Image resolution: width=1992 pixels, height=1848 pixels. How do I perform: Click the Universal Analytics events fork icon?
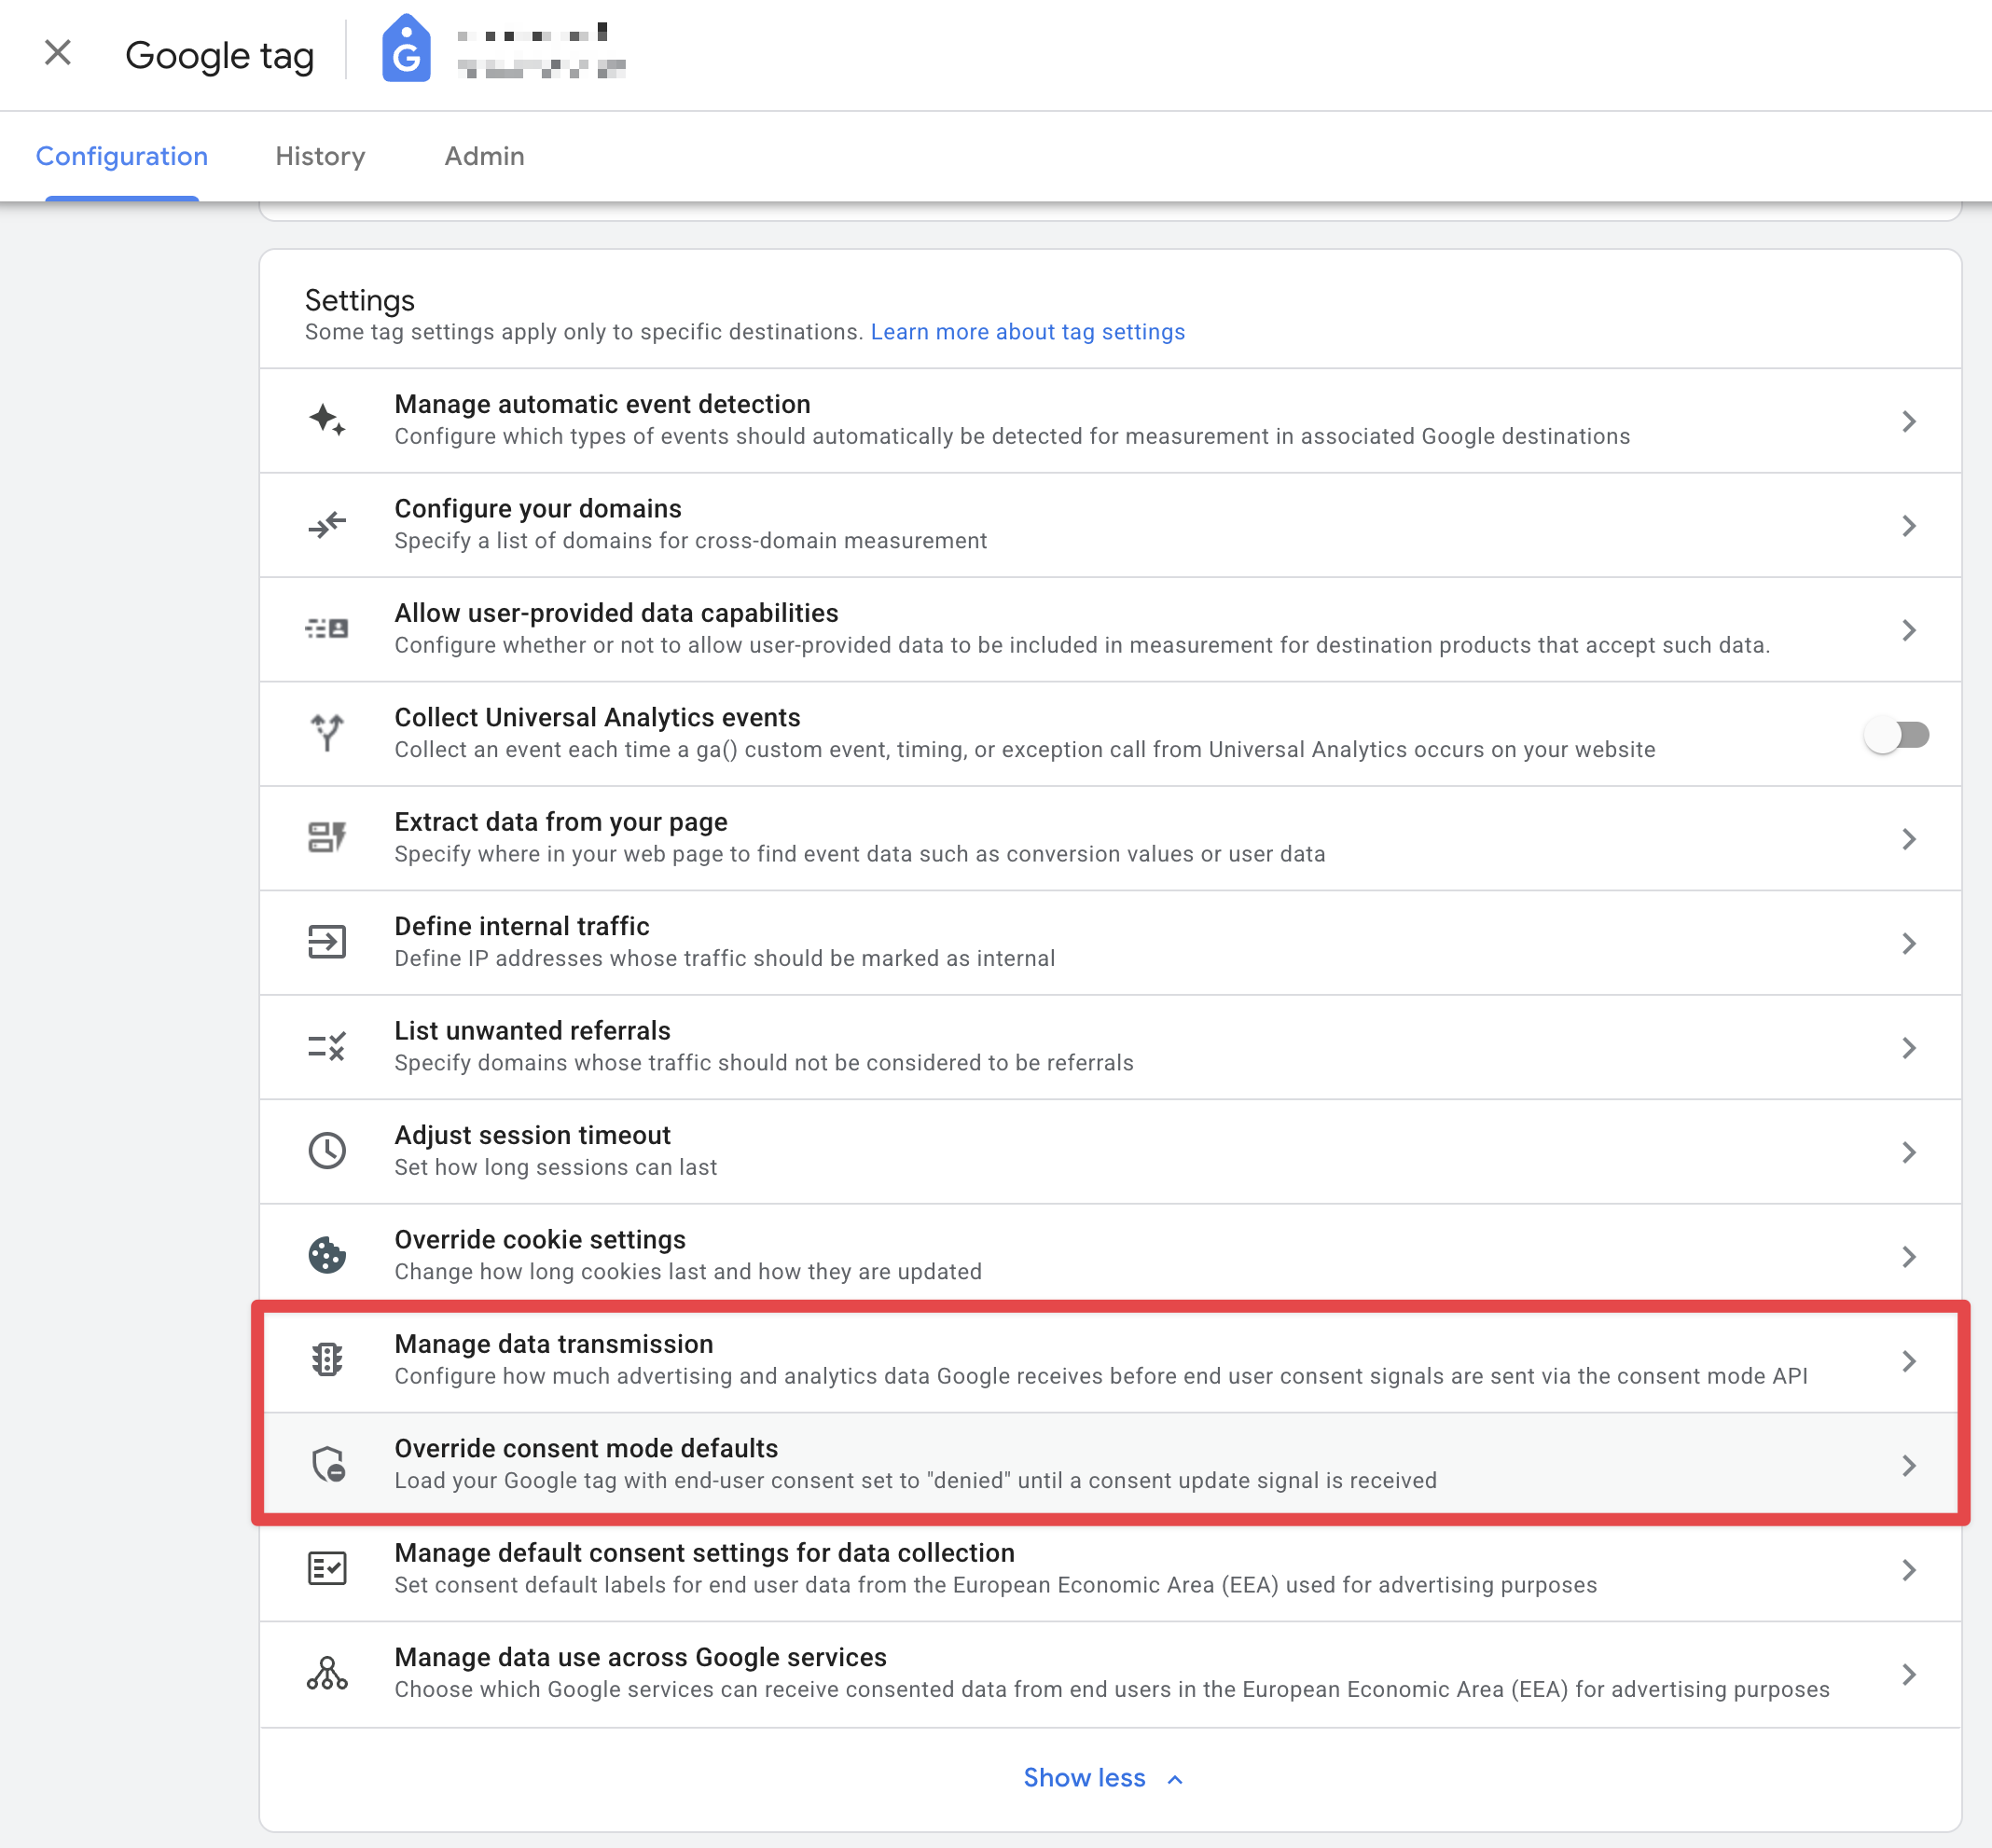pos(327,733)
